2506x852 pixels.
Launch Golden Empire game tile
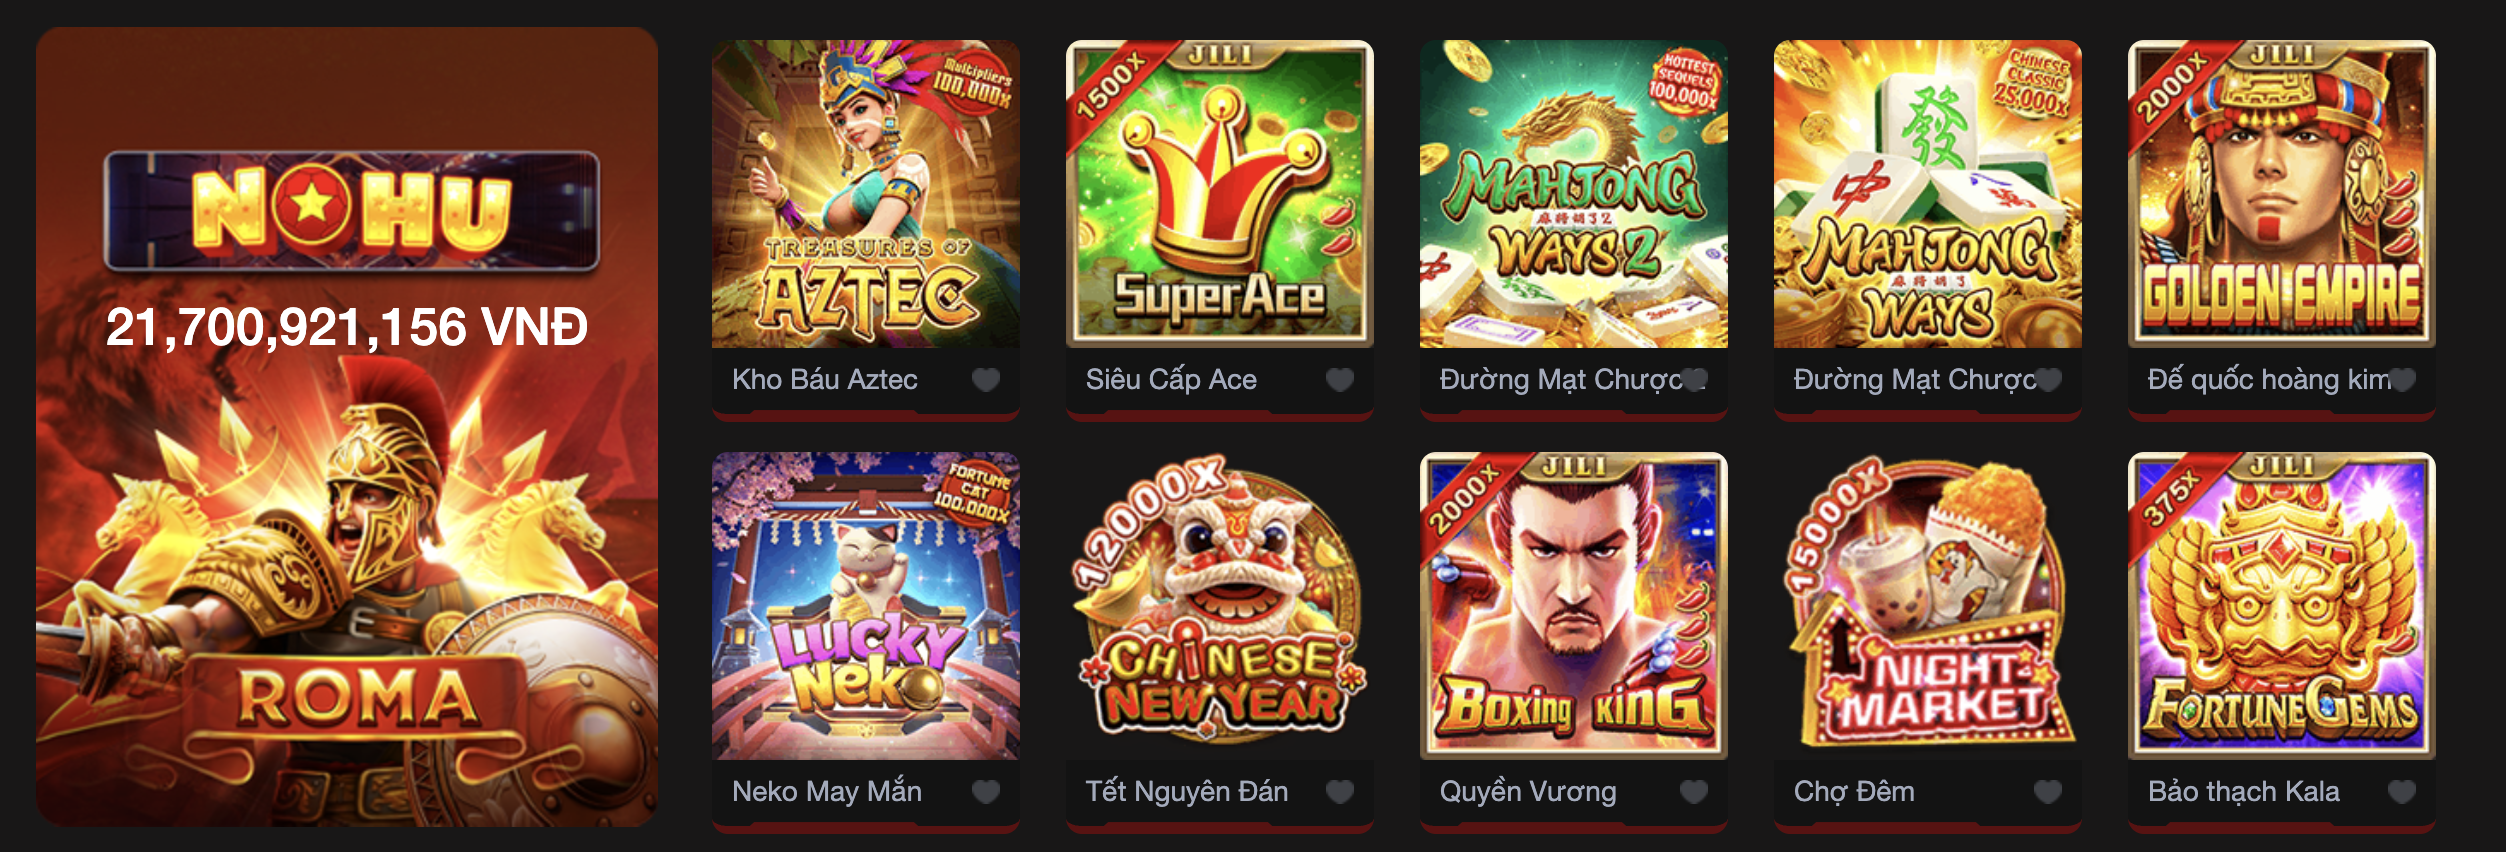click(x=2282, y=194)
